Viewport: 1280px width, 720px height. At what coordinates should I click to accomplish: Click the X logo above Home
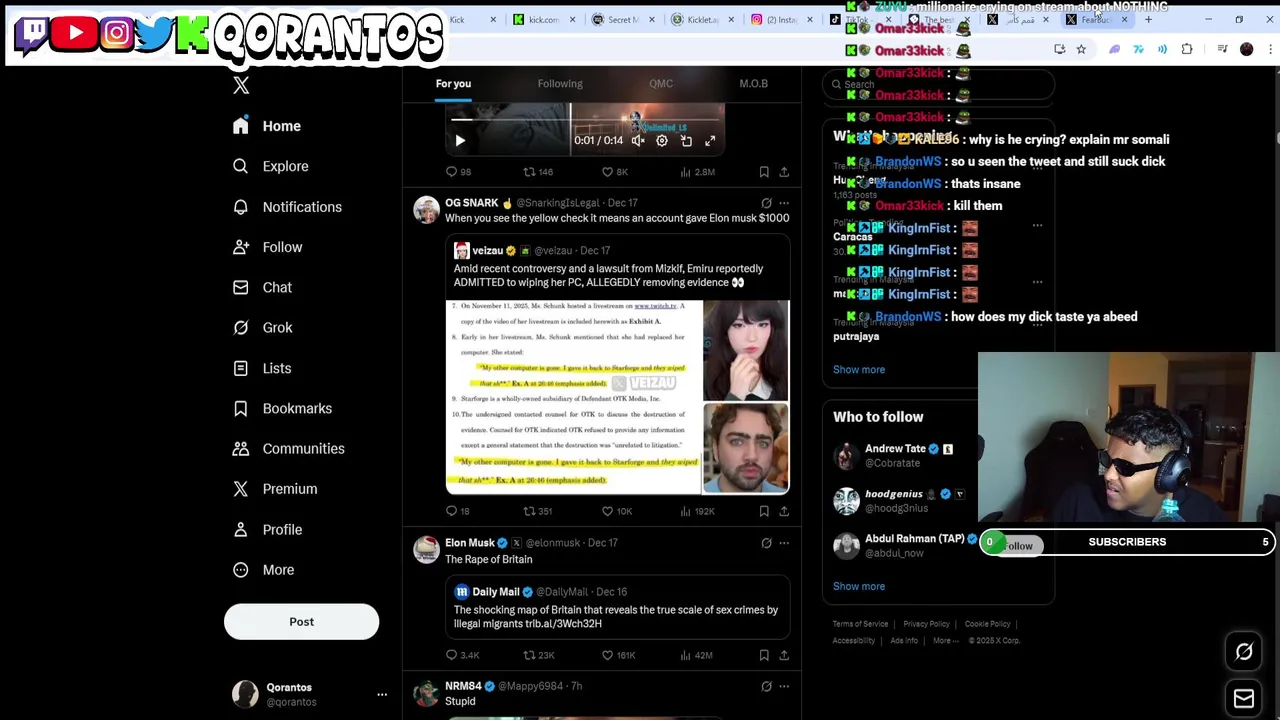pyautogui.click(x=241, y=86)
